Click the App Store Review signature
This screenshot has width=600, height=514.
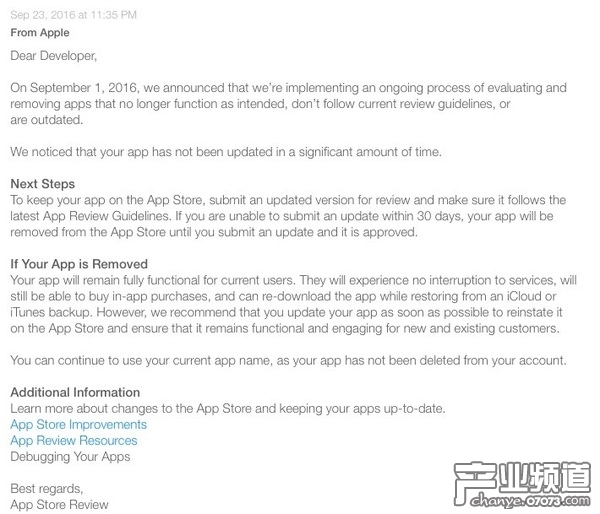59,504
